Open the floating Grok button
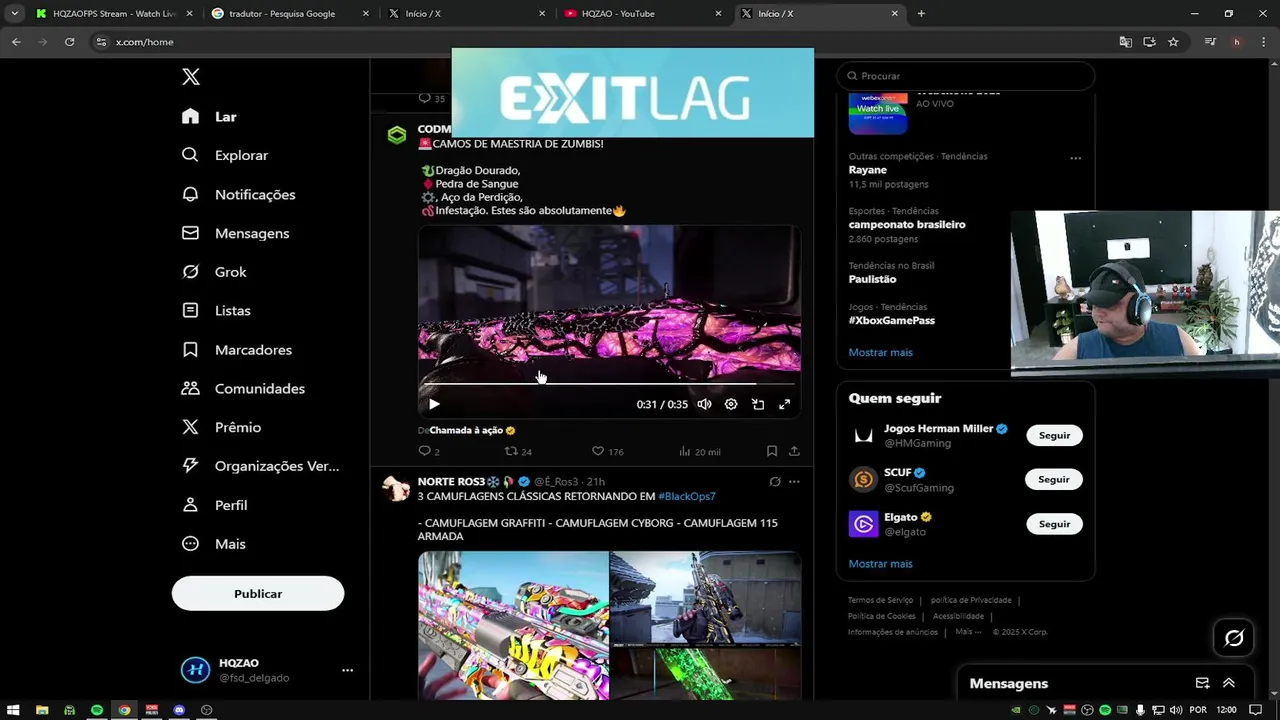 pyautogui.click(x=1234, y=638)
